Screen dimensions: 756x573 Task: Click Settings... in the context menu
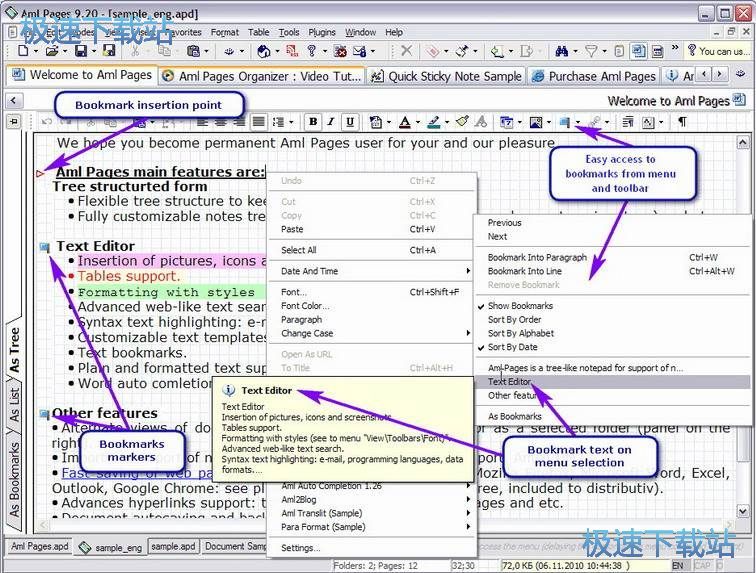(300, 548)
